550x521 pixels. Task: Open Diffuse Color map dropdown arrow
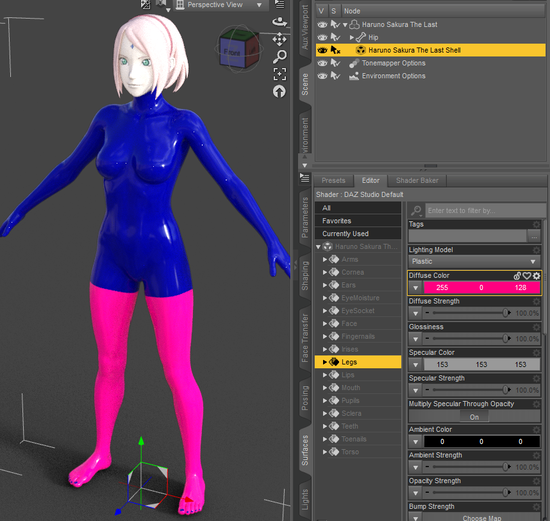[x=416, y=288]
